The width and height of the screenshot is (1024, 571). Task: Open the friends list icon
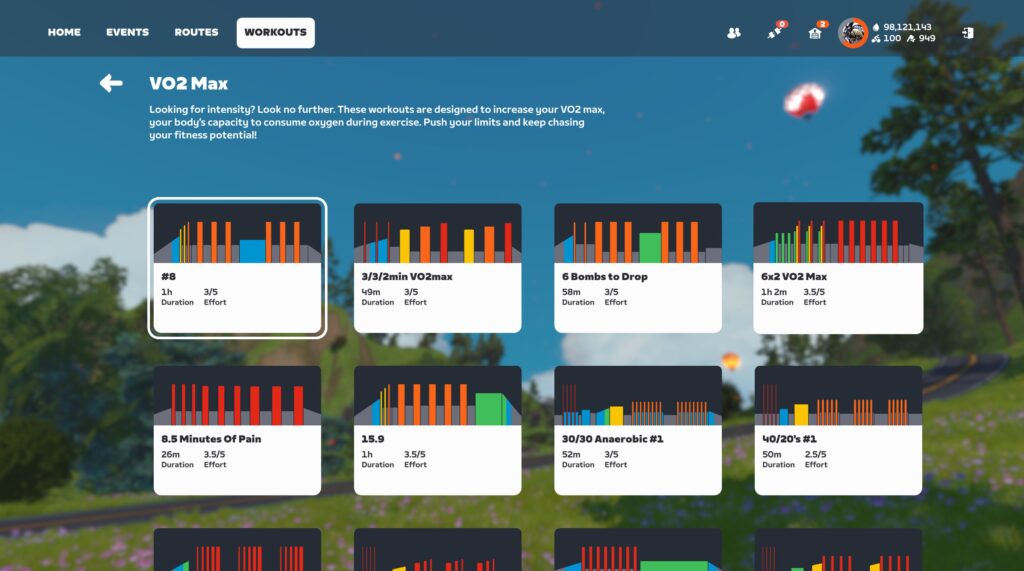(733, 33)
